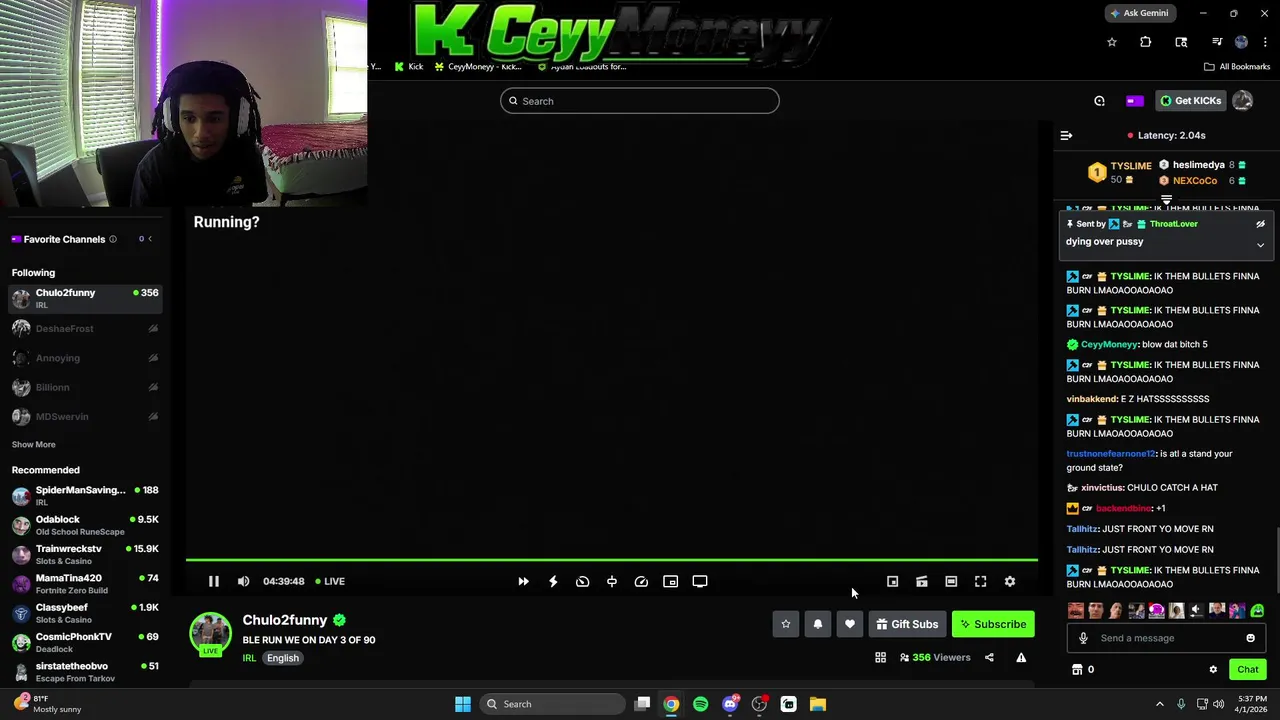Send the message with the Chat button
This screenshot has width=1280, height=720.
click(1247, 670)
